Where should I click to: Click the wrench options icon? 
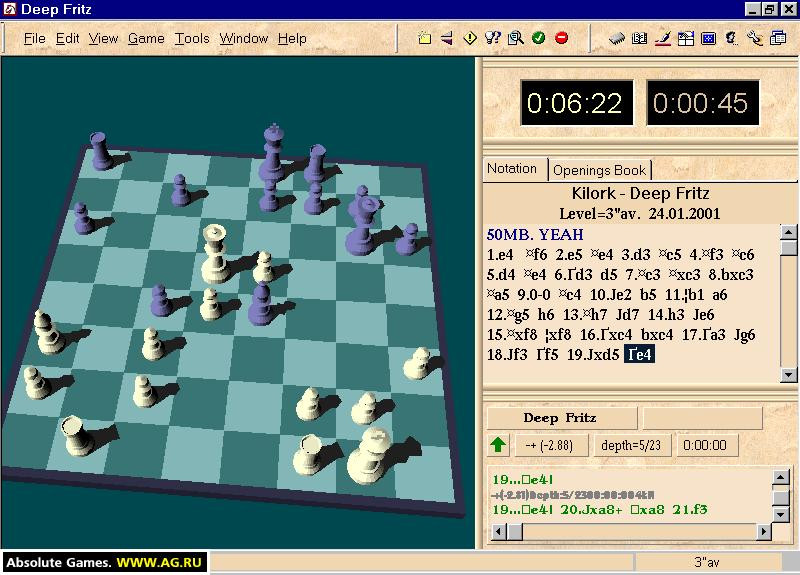click(x=755, y=38)
